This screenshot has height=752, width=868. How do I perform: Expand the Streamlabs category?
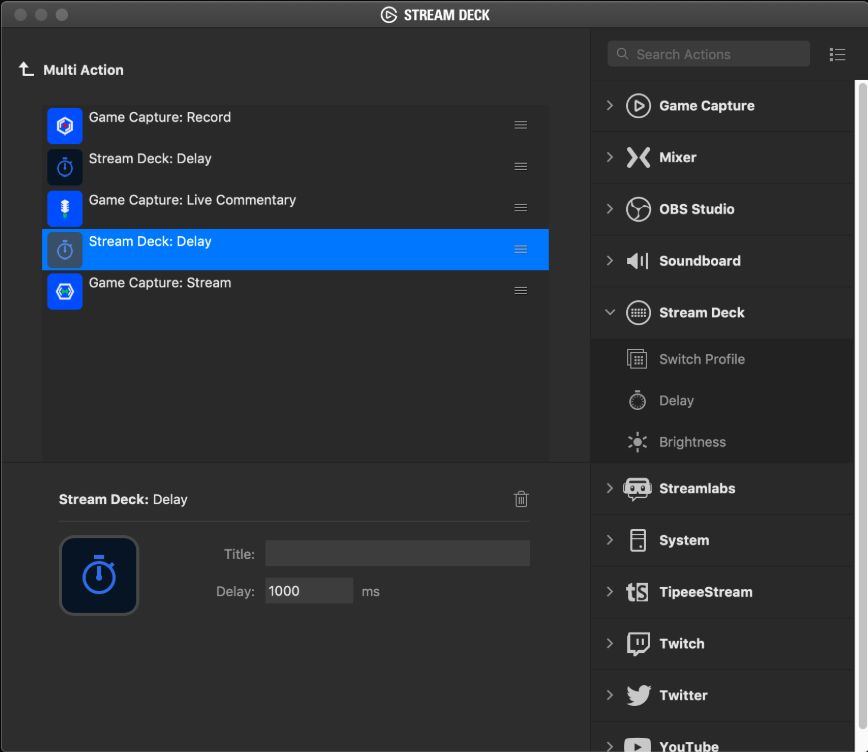tap(609, 488)
